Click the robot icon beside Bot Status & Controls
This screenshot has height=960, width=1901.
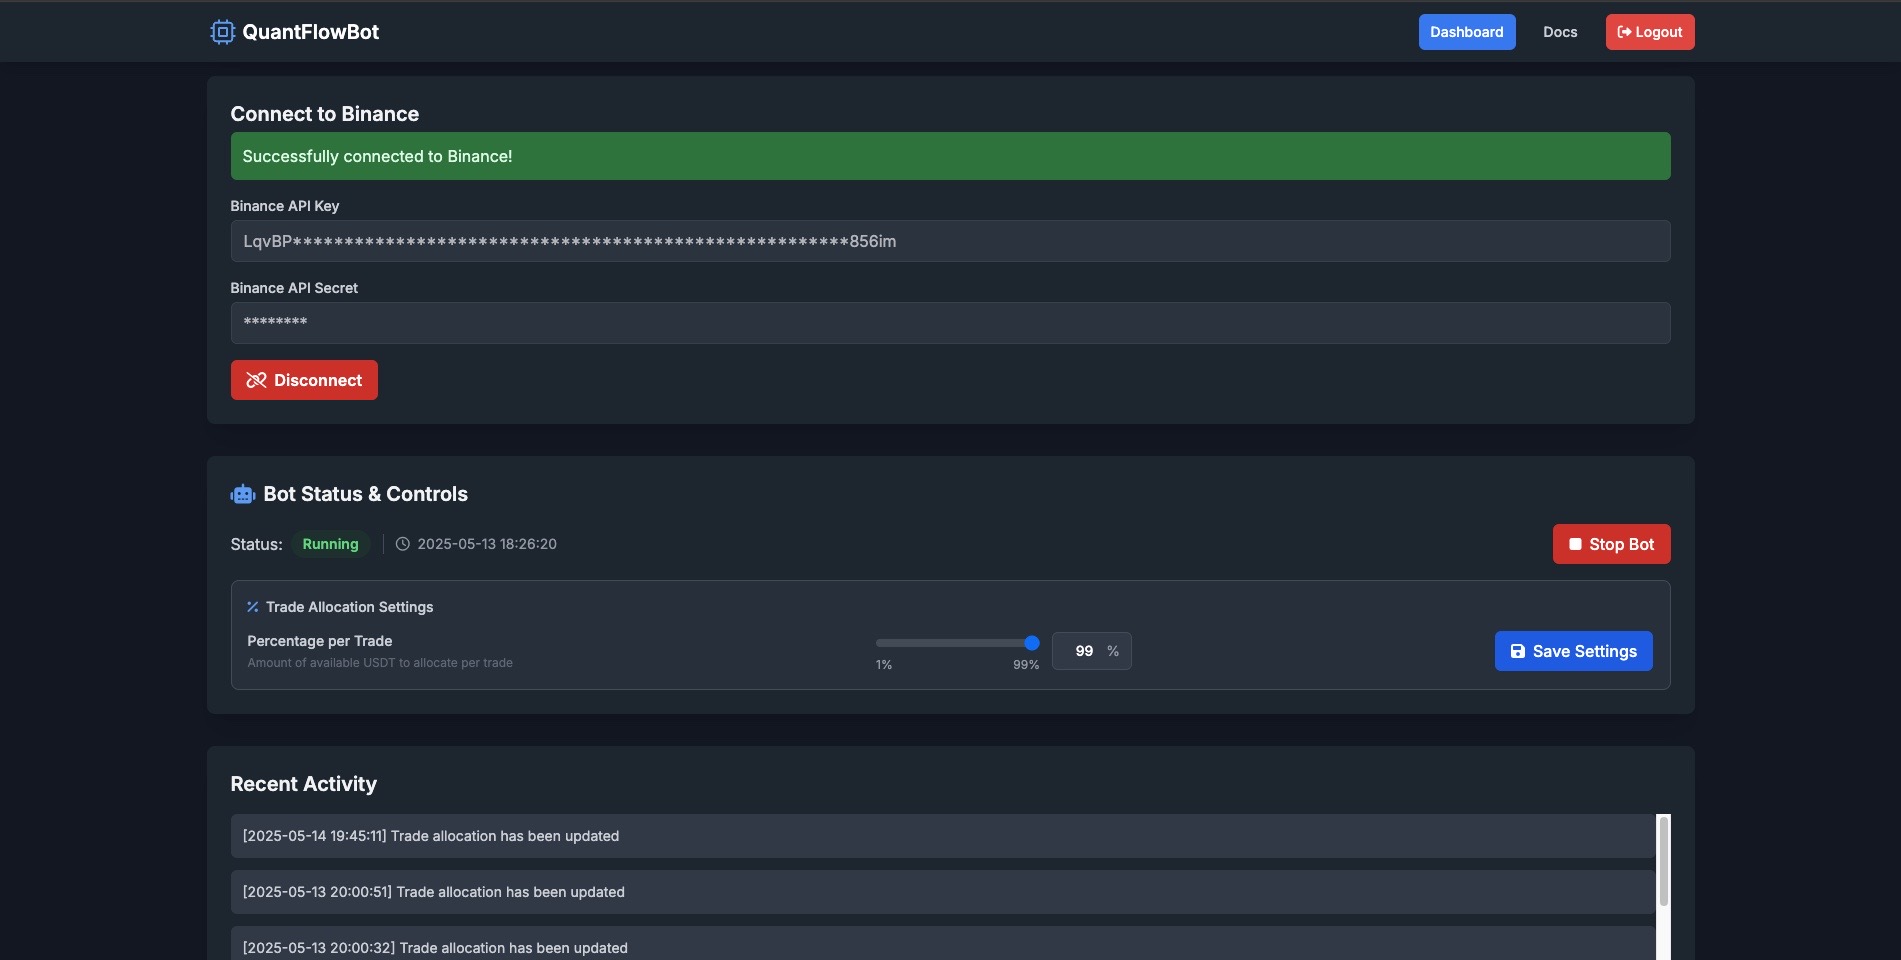point(242,493)
